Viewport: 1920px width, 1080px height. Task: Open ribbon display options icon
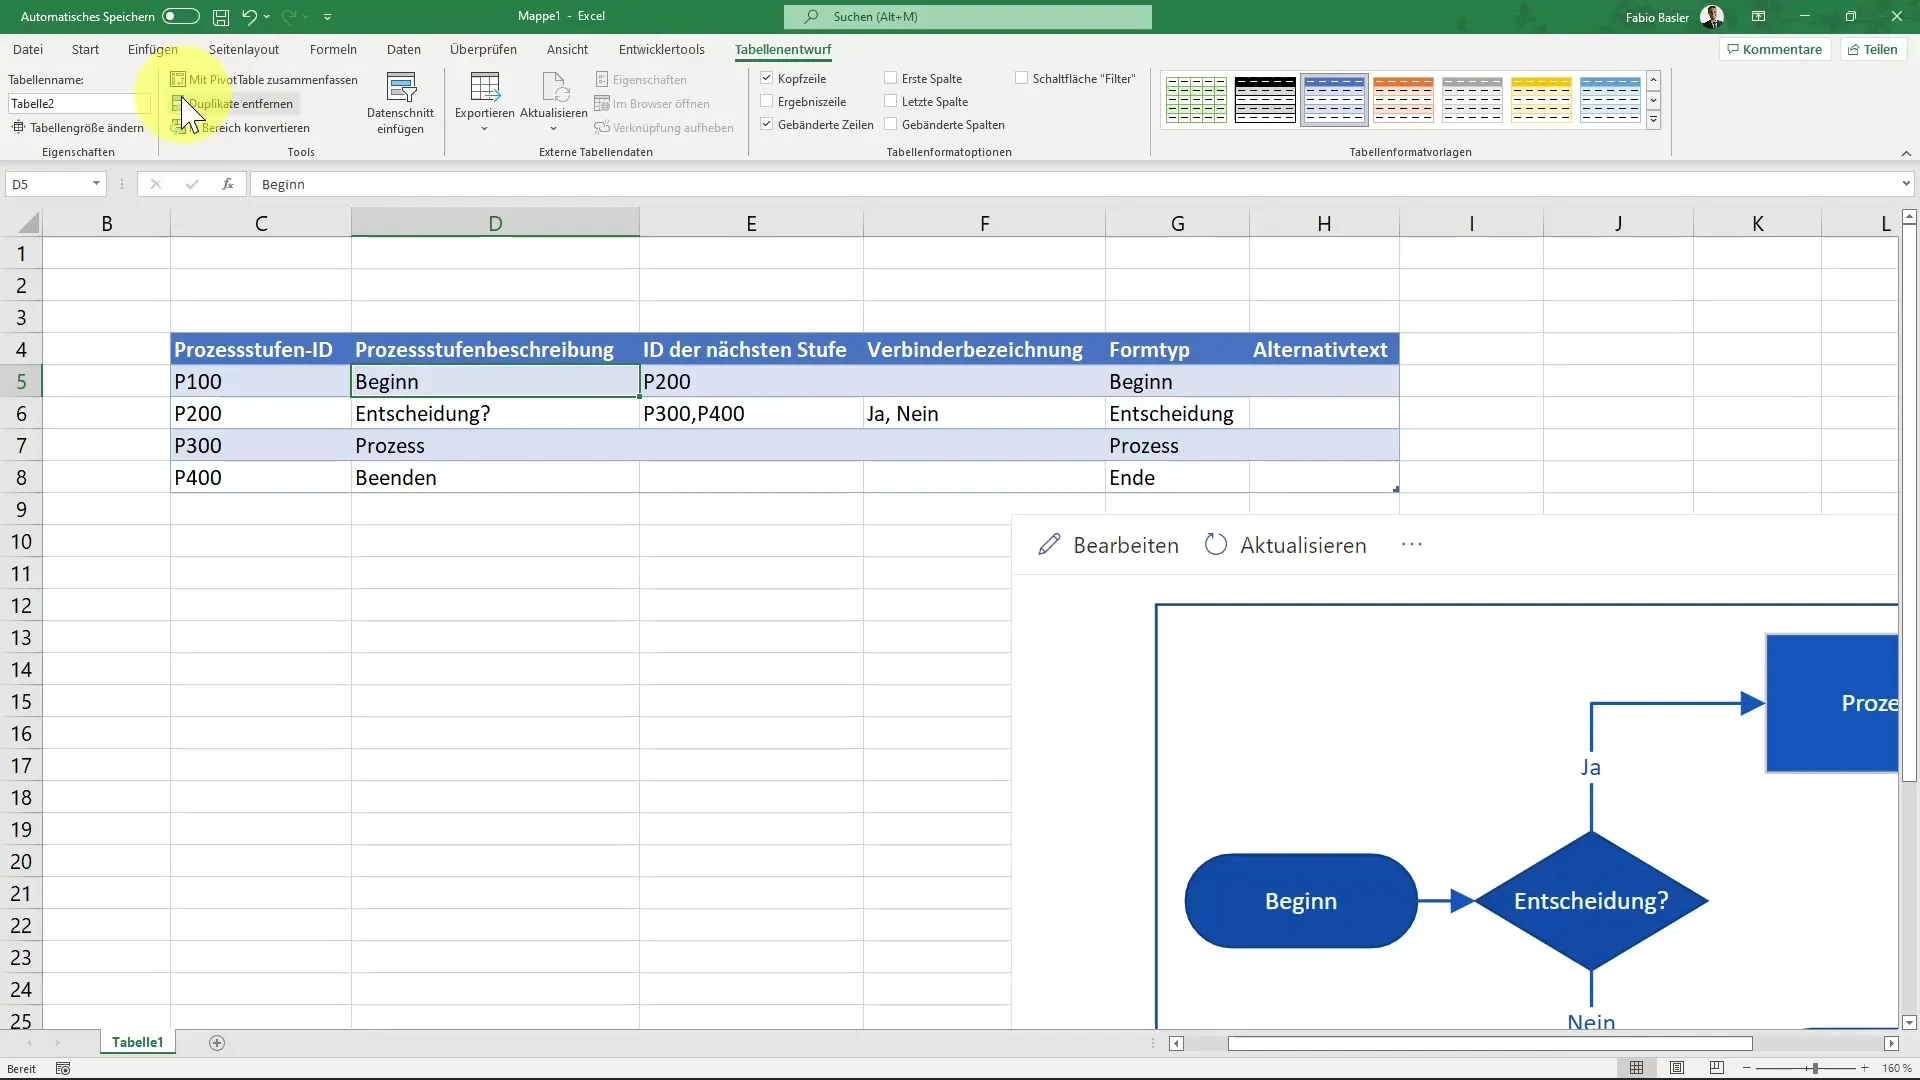(1759, 17)
